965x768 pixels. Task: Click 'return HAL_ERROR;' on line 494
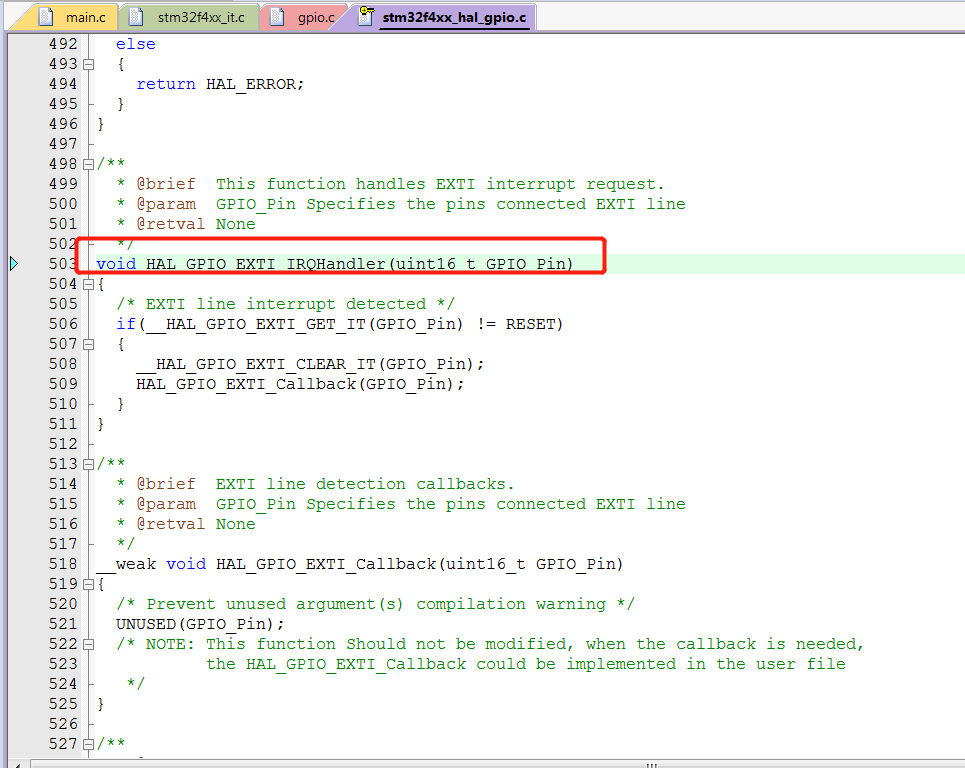coord(220,84)
